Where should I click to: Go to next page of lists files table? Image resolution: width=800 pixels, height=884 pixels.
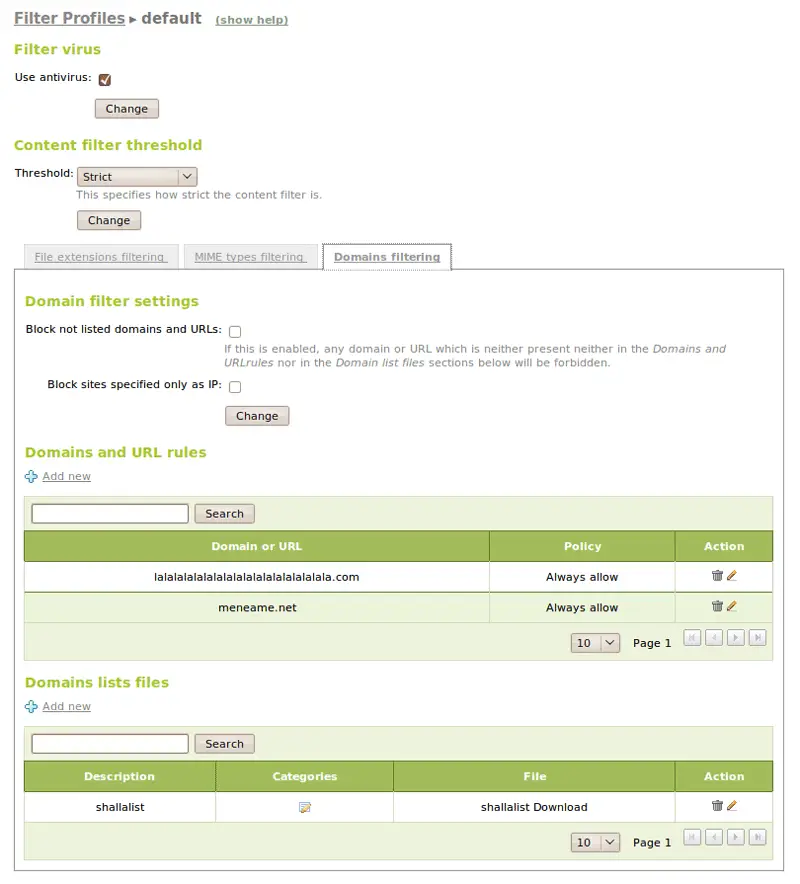tap(735, 837)
